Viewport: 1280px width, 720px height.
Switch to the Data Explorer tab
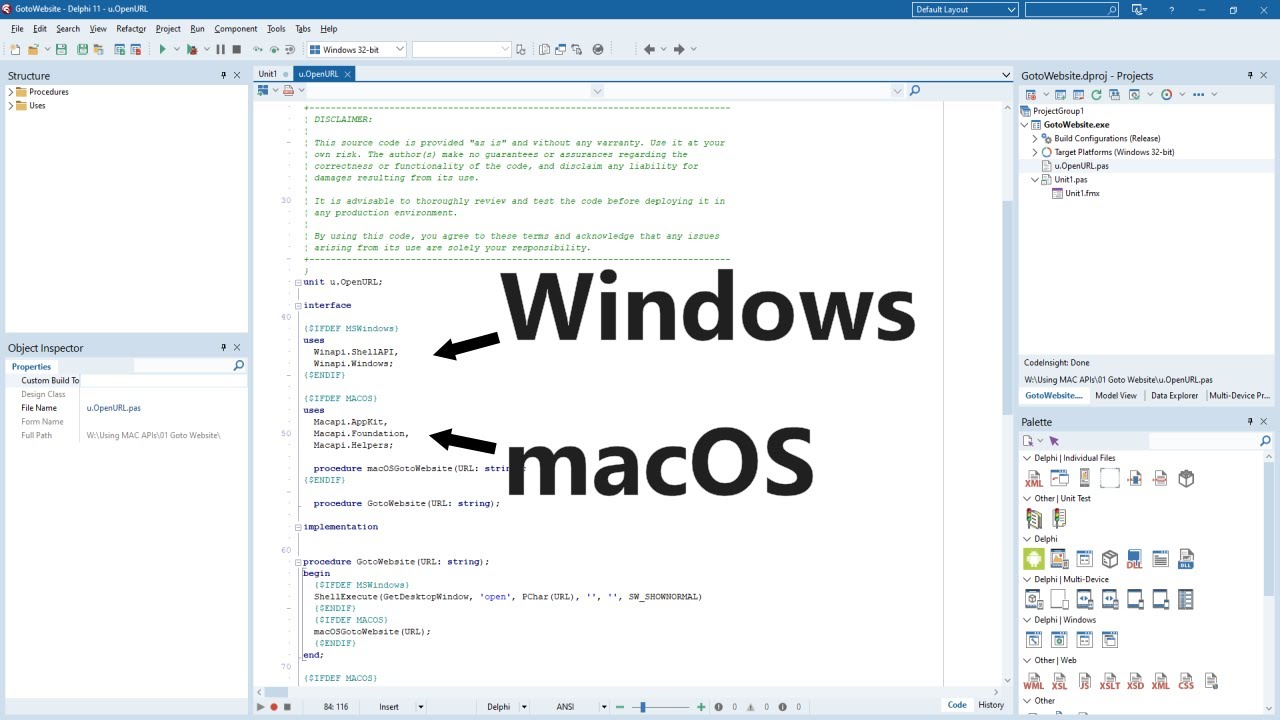click(x=1174, y=396)
